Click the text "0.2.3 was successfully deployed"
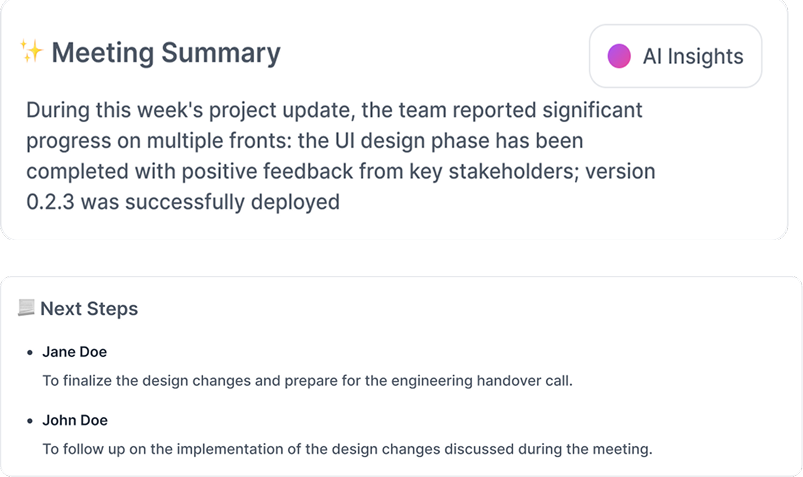This screenshot has height=477, width=803. click(183, 202)
